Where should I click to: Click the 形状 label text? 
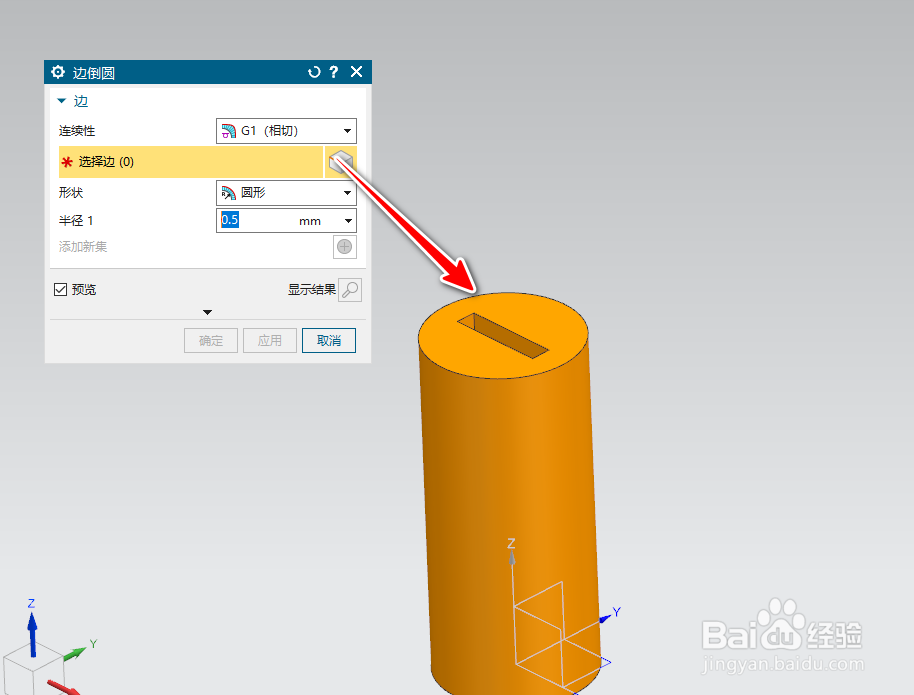[x=71, y=192]
